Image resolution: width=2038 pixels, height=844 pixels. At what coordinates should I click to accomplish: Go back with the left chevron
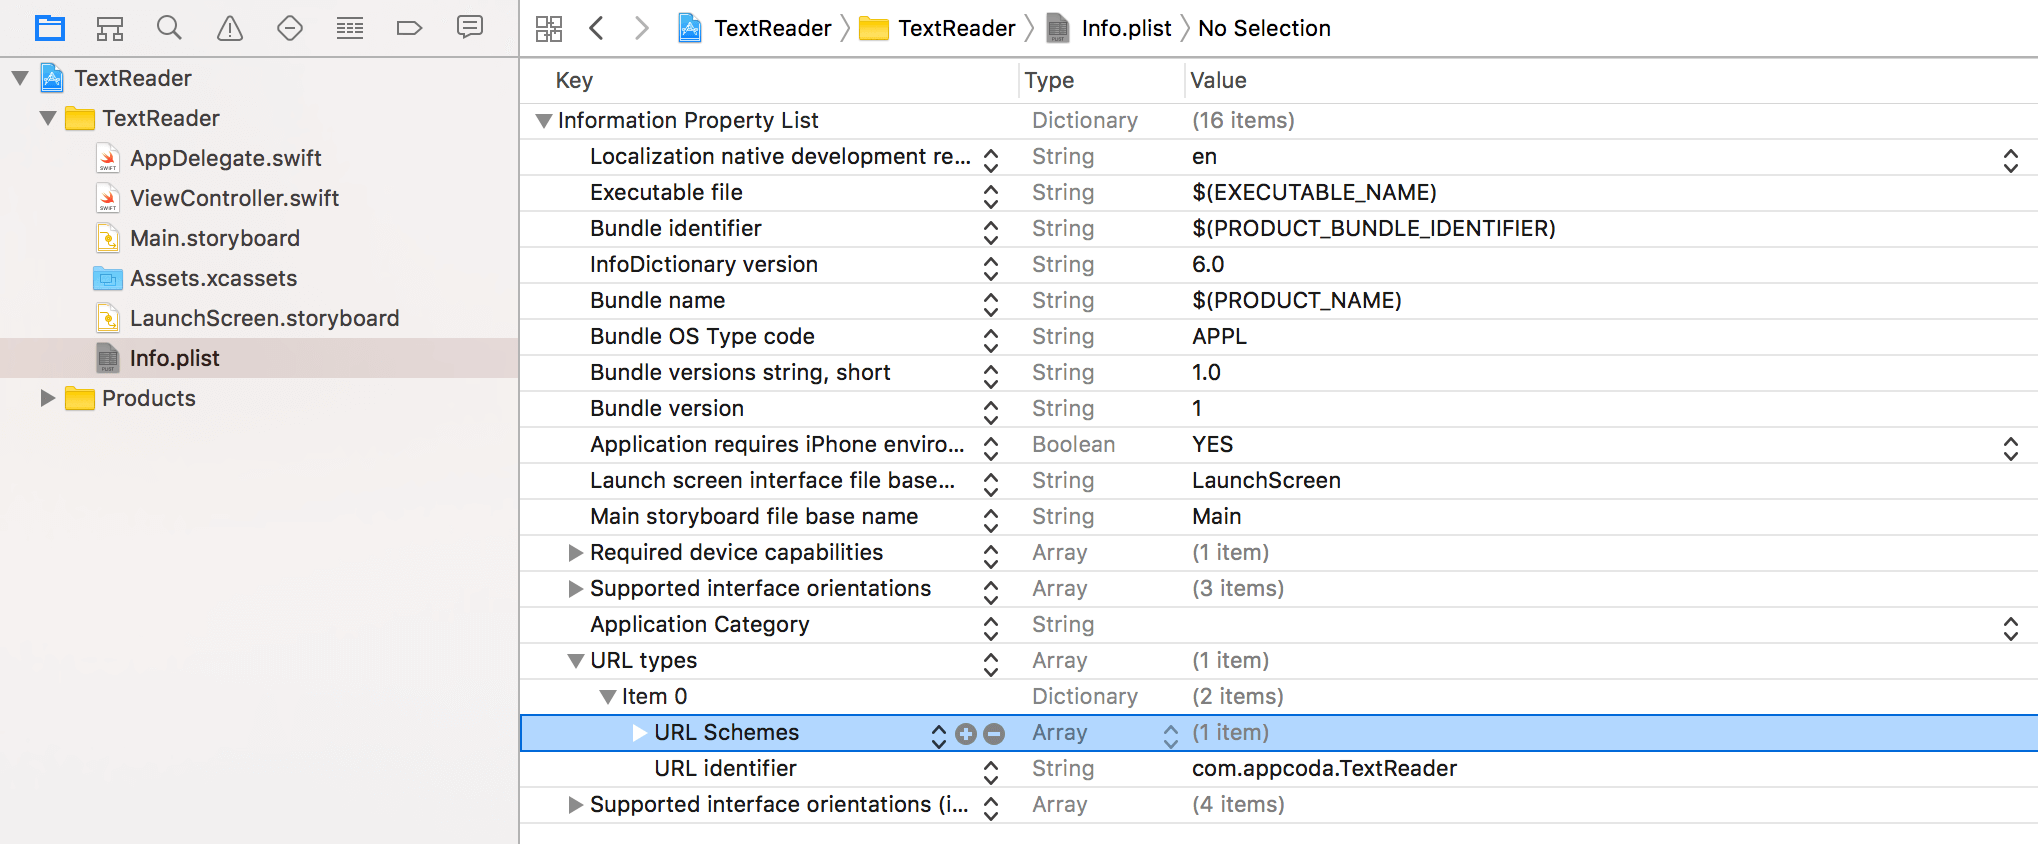(x=597, y=28)
